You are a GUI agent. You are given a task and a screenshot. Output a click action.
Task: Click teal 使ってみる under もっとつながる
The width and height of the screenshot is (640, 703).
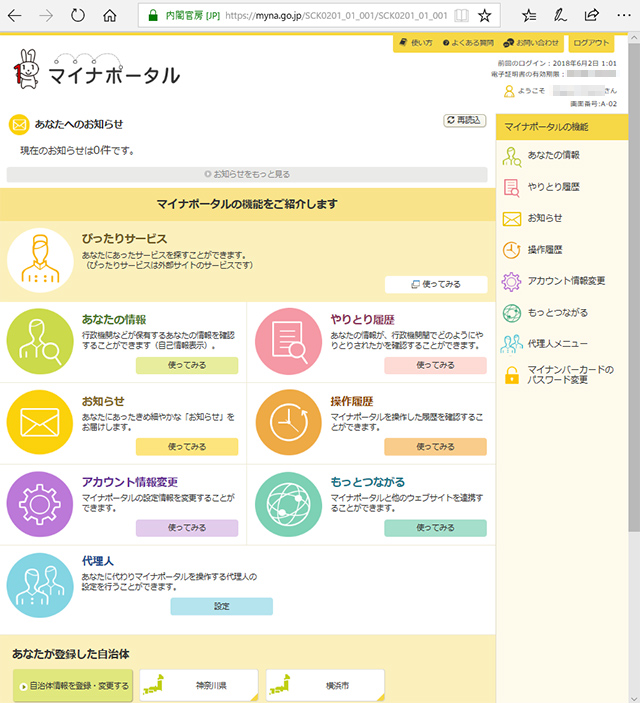[x=435, y=528]
